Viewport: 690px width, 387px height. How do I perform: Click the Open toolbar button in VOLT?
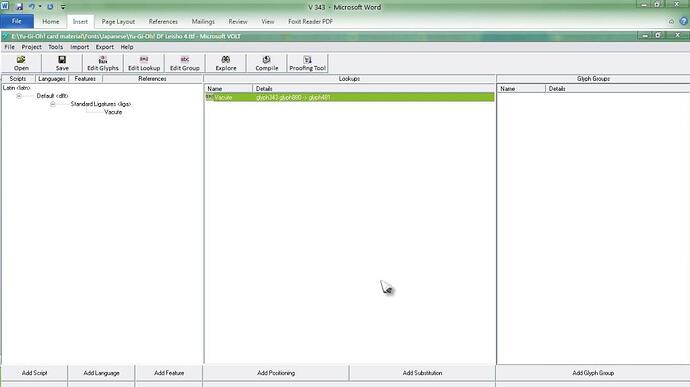point(21,63)
